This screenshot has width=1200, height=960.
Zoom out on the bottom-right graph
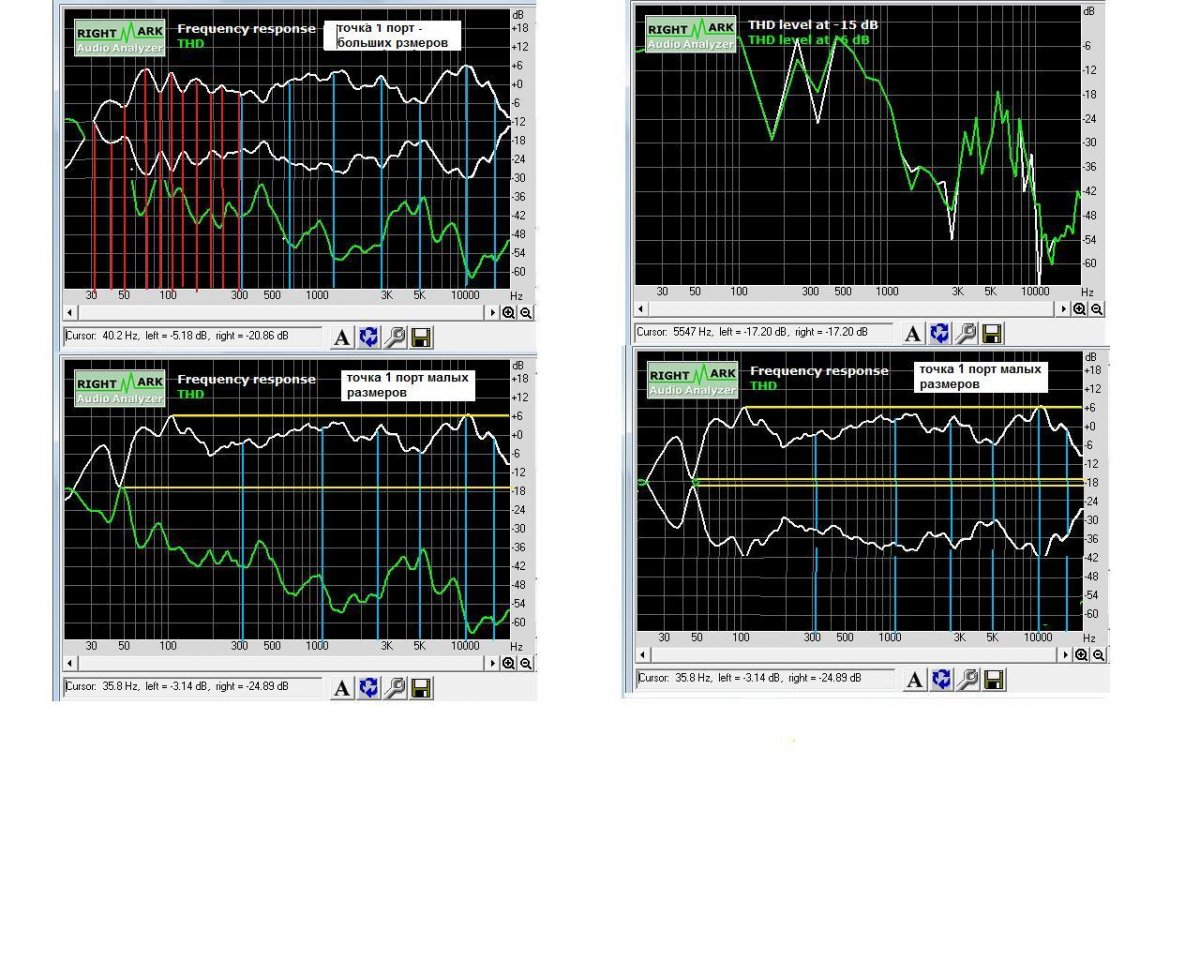pos(1097,655)
